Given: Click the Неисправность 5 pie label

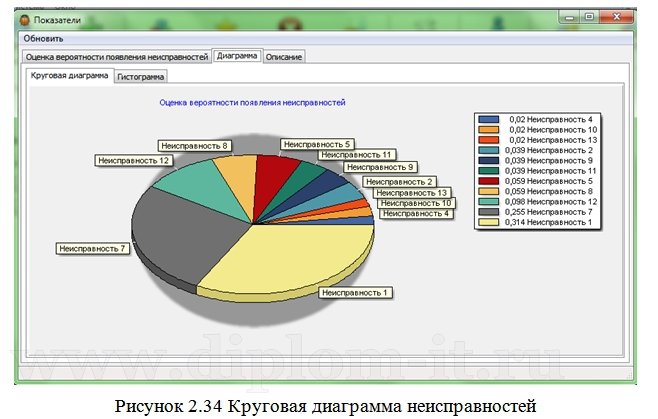Looking at the screenshot, I should click(x=317, y=144).
